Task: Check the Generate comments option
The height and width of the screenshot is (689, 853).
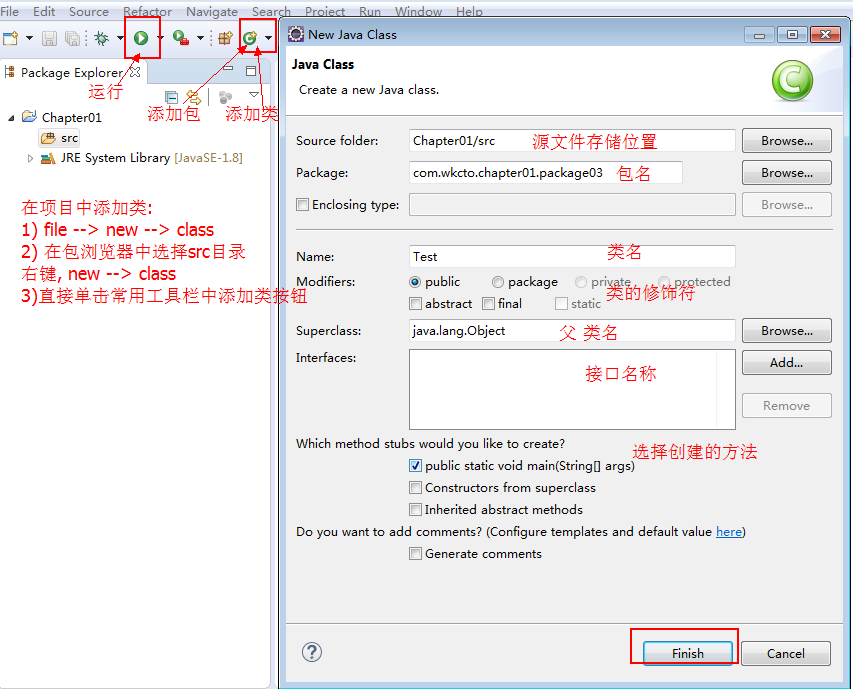Action: 416,554
